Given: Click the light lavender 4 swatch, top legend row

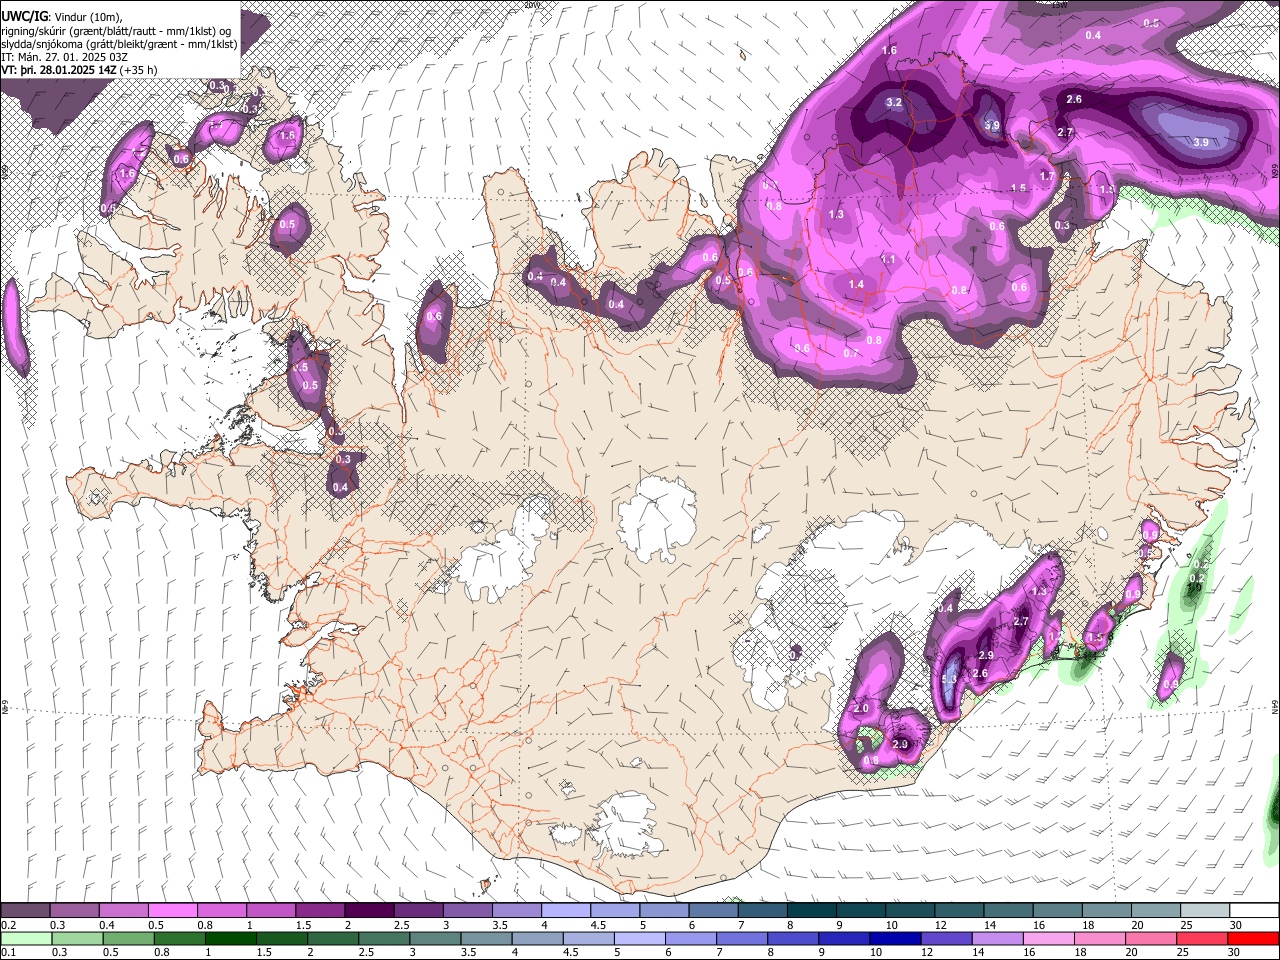Looking at the screenshot, I should [565, 911].
